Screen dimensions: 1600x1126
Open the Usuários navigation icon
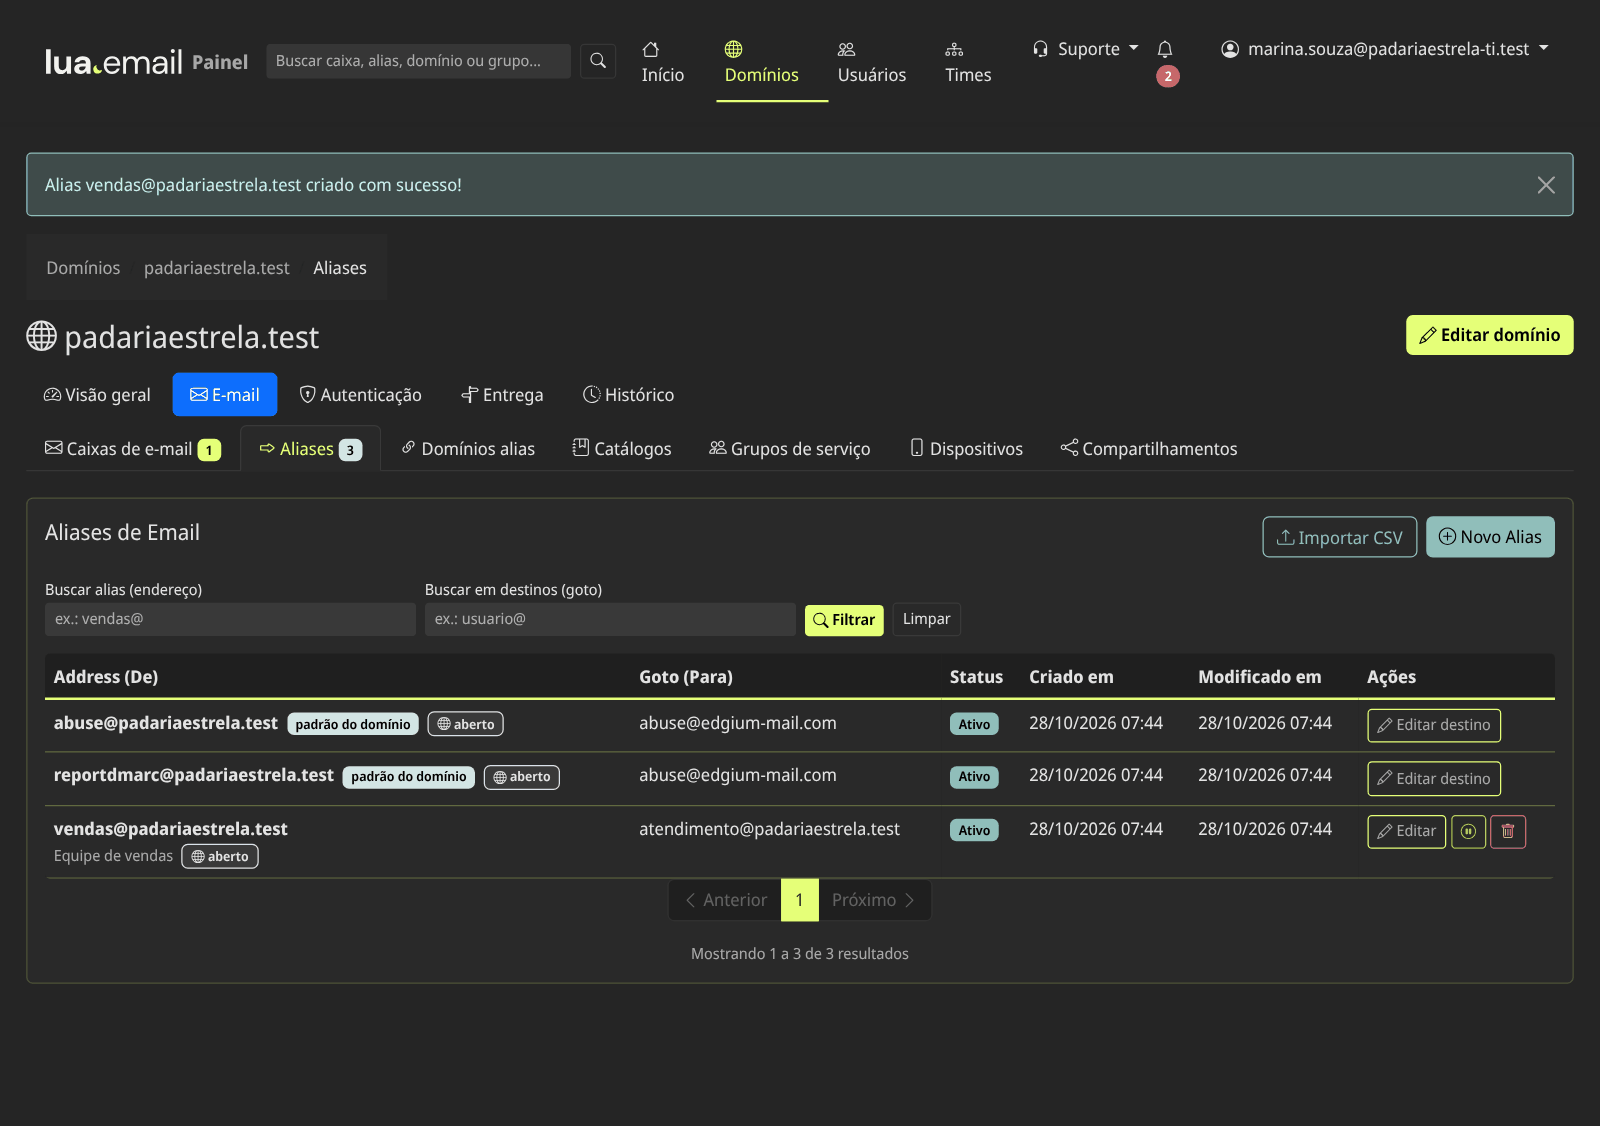pos(847,50)
